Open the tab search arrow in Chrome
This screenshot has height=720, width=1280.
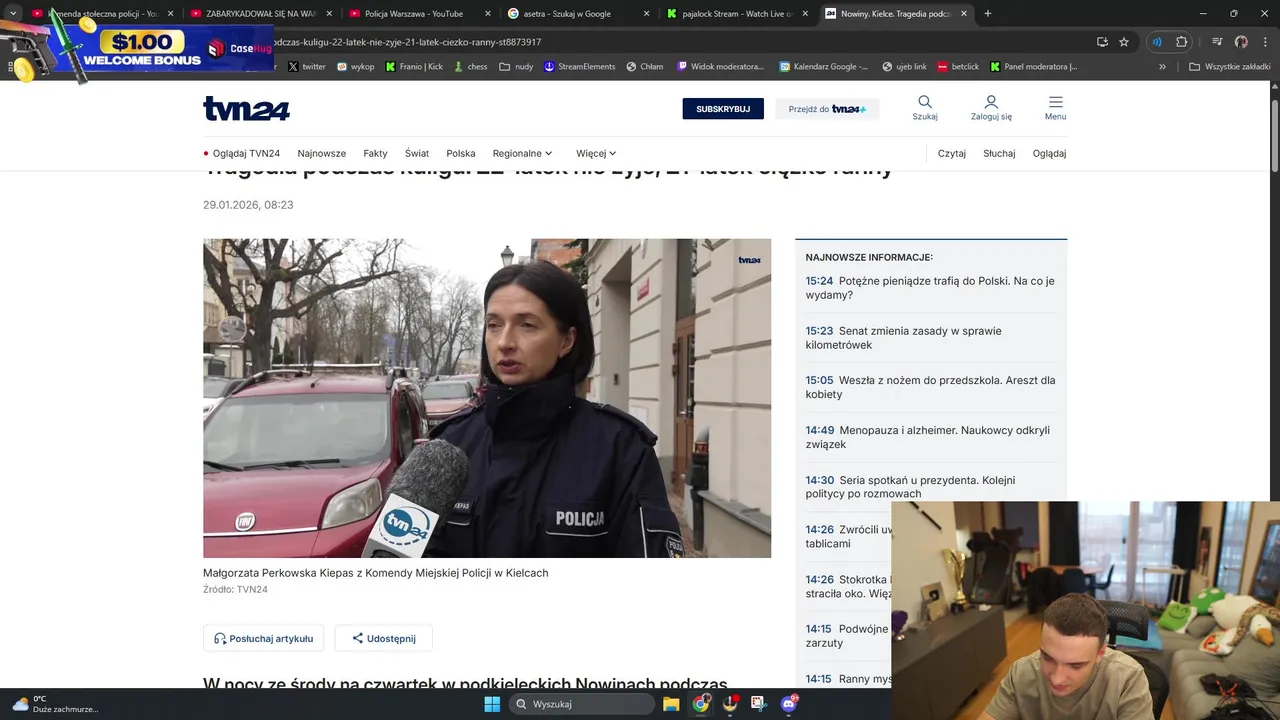(x=13, y=14)
